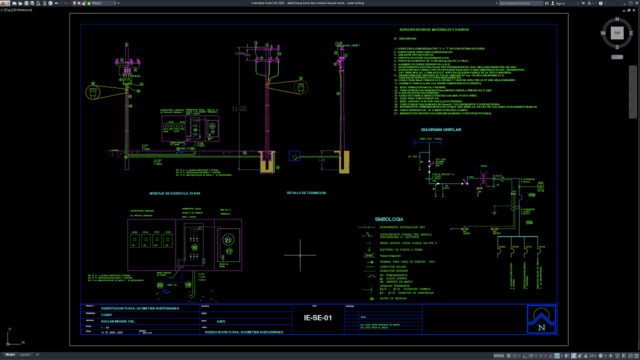Click the MODEL space button in status bar
Viewport: 640px width, 360px height.
(x=499, y=356)
